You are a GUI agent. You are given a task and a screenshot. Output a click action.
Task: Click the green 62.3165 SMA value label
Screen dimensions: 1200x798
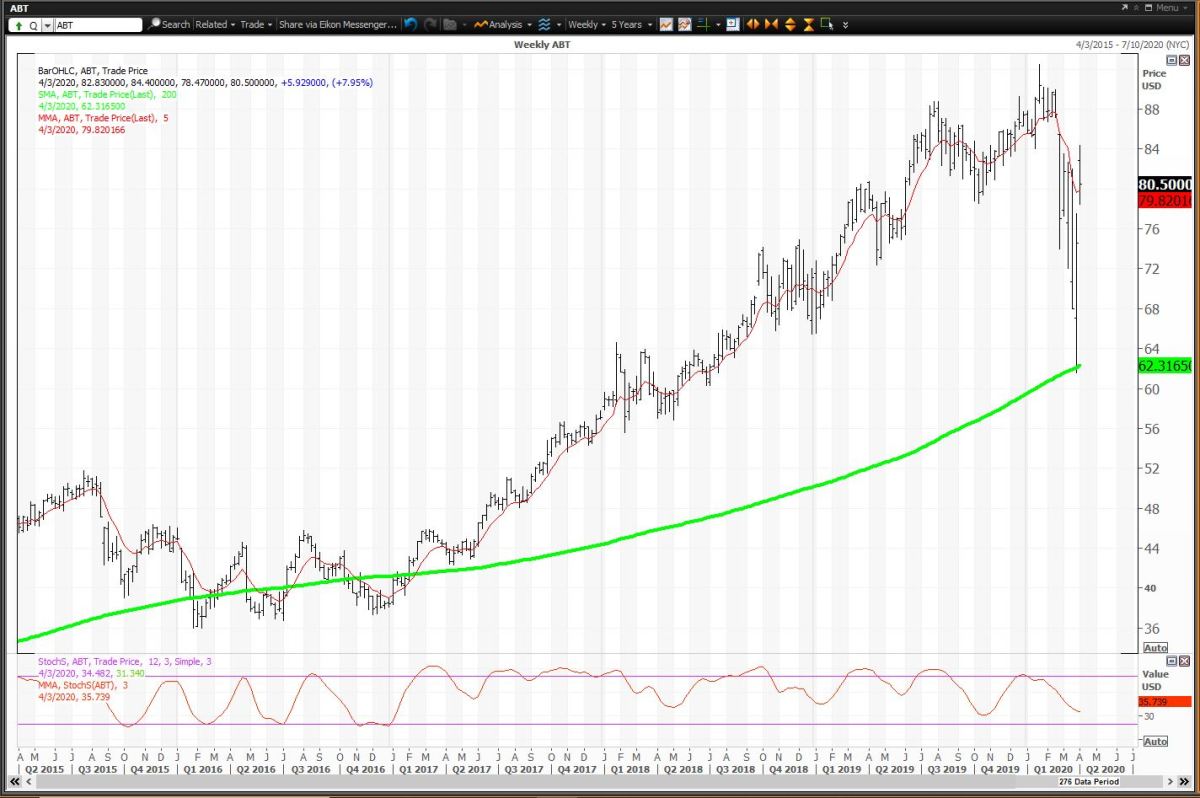[x=1166, y=367]
